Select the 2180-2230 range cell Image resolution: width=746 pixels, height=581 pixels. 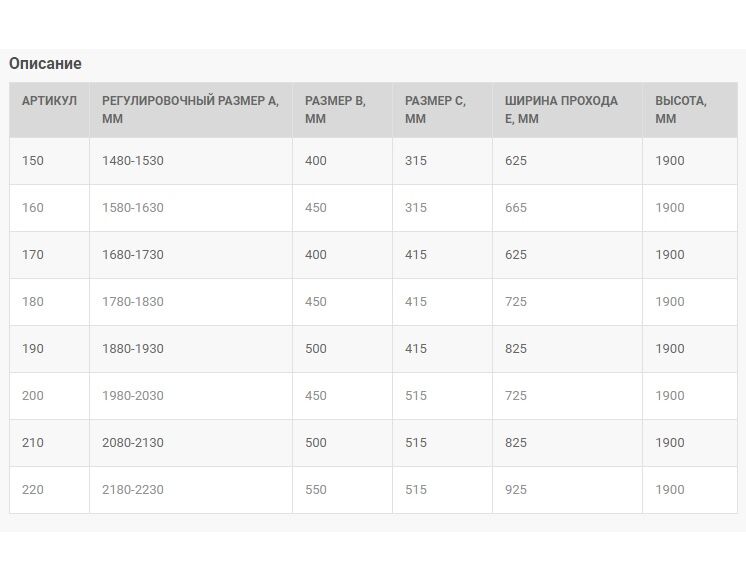133,490
